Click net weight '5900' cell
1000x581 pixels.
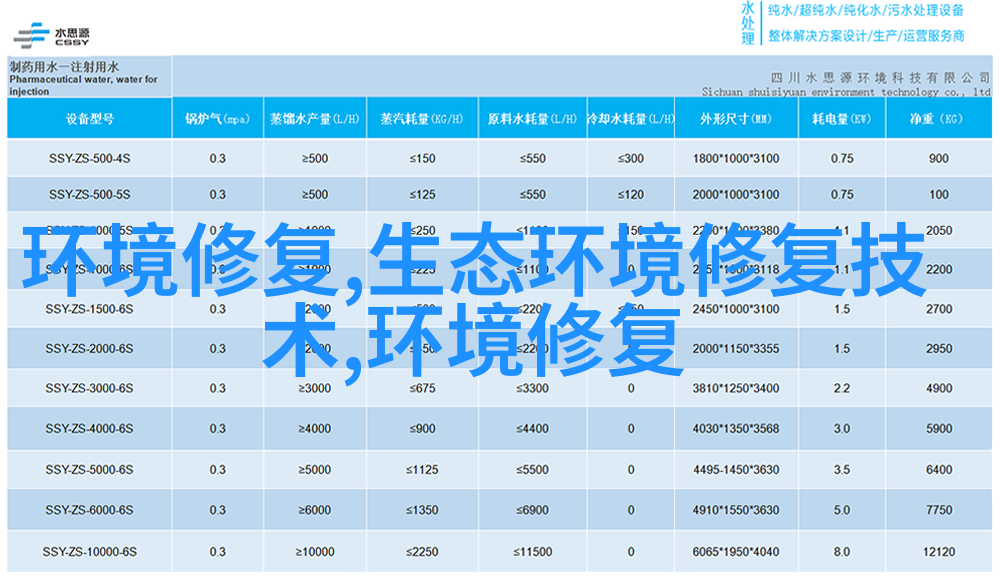click(x=939, y=429)
